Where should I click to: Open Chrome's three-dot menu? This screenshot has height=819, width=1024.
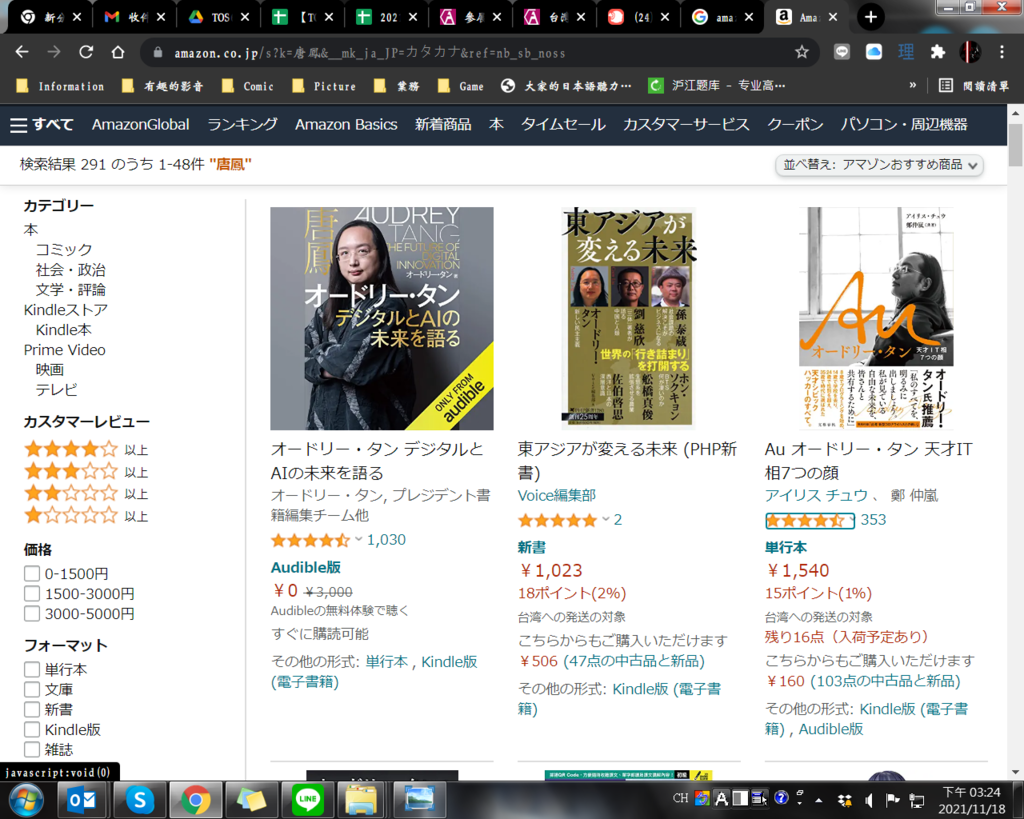pyautogui.click(x=1002, y=52)
